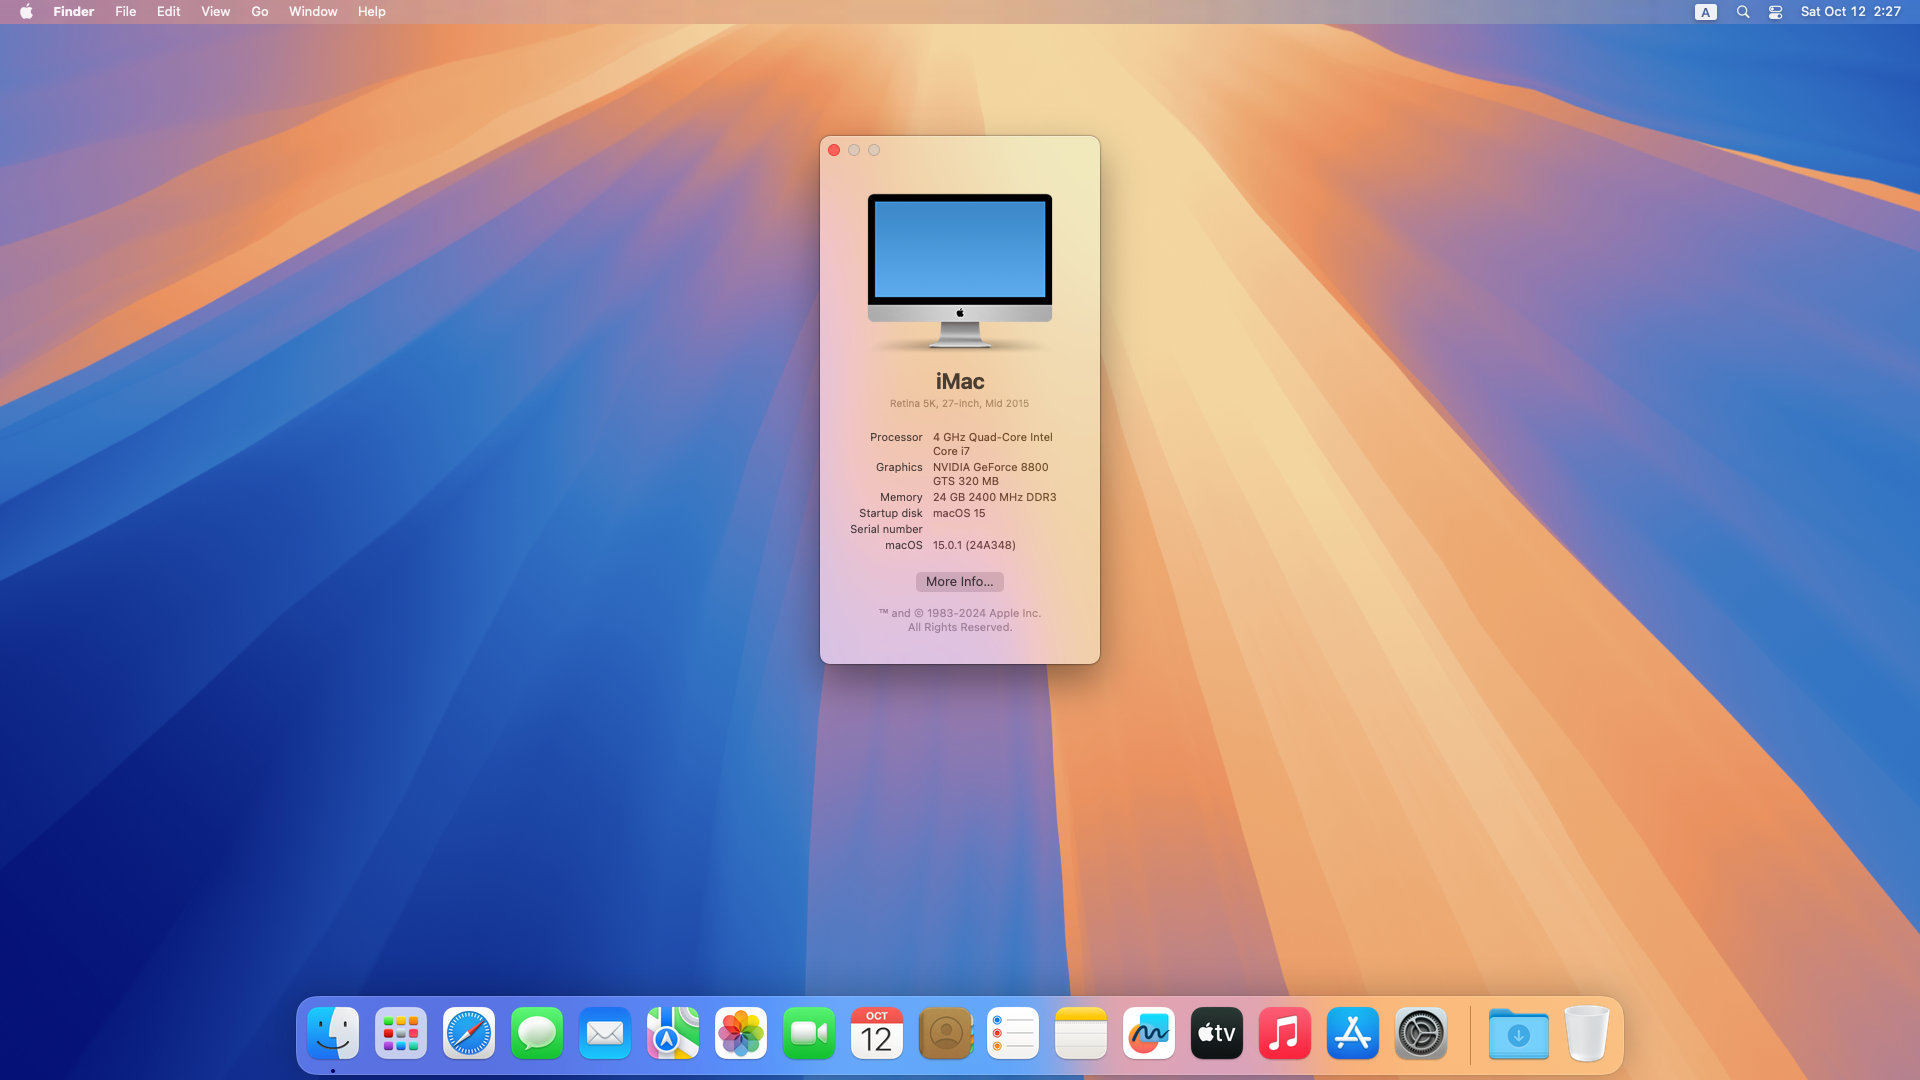Open Calendar showing Oct 12
The height and width of the screenshot is (1080, 1920).
click(x=877, y=1033)
